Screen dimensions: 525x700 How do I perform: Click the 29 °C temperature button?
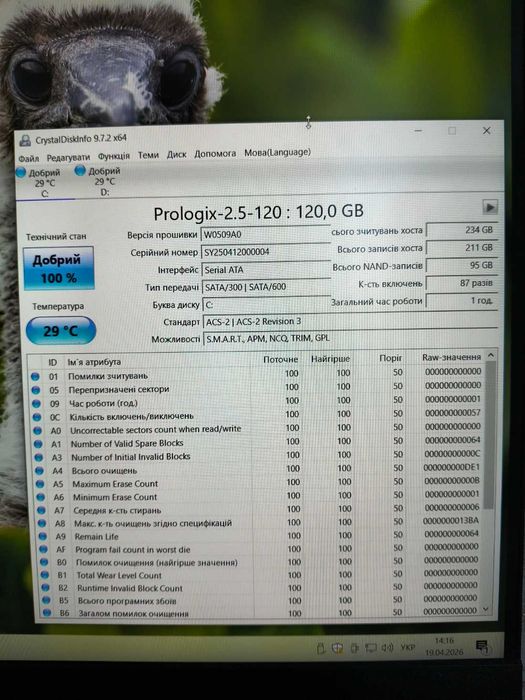coord(61,331)
